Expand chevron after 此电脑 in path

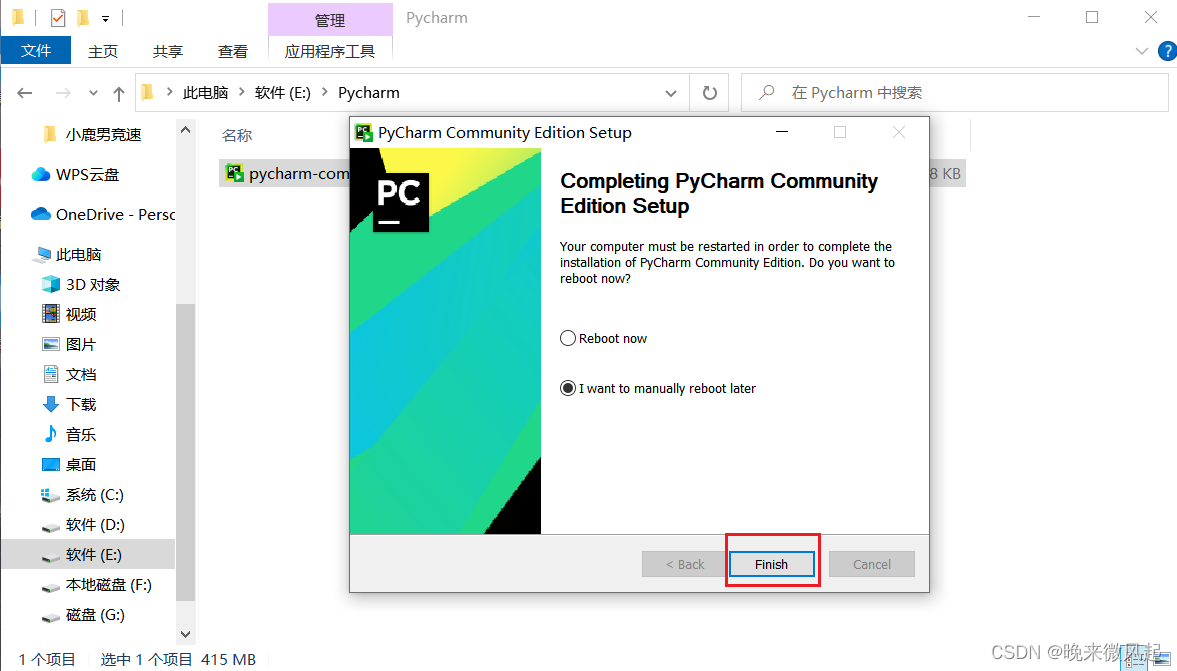pyautogui.click(x=242, y=92)
